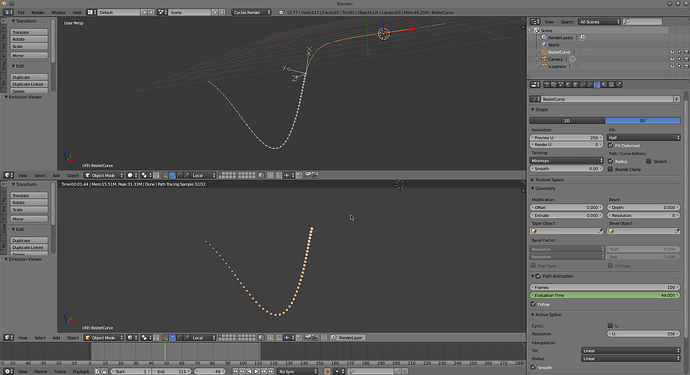
Task: Toggle Camera renderability icon in outliner
Action: pos(686,59)
